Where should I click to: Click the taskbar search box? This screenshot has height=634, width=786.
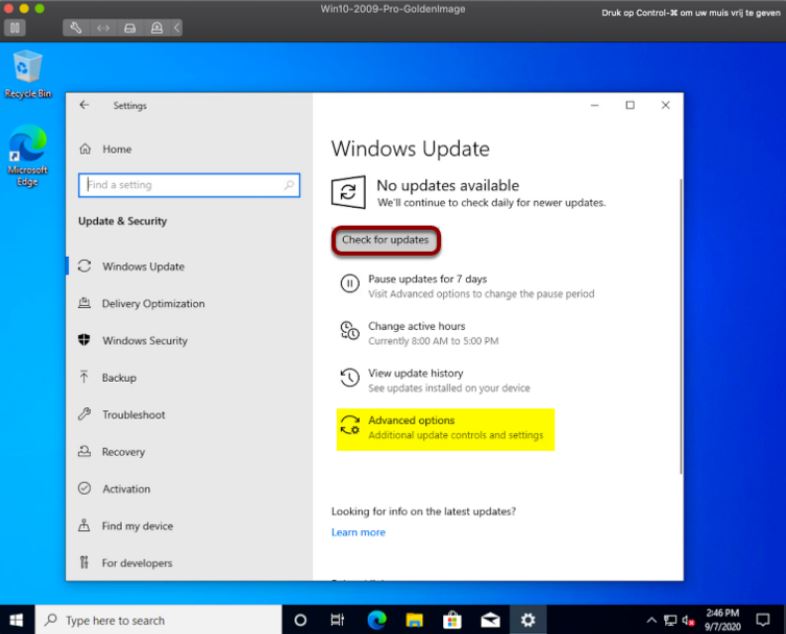pos(158,620)
